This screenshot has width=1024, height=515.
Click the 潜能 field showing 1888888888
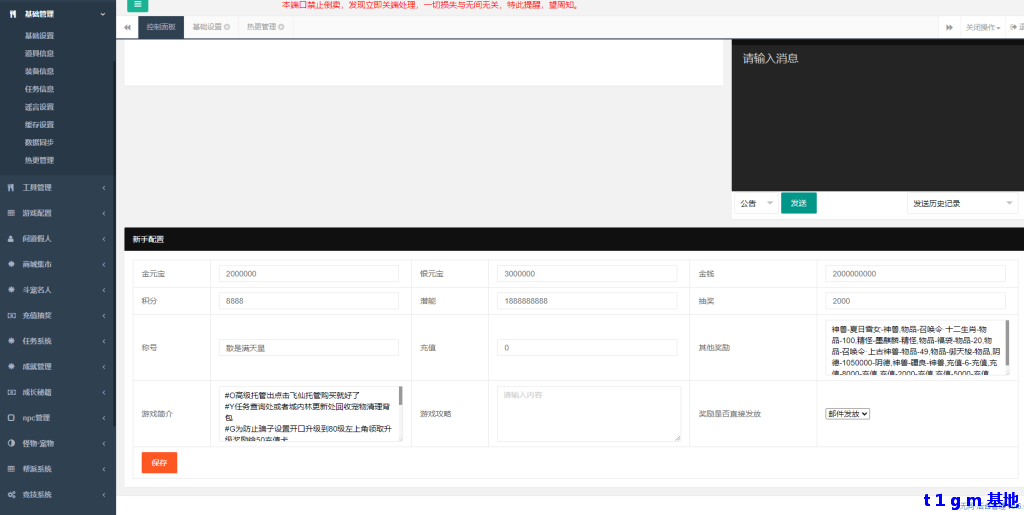587,301
